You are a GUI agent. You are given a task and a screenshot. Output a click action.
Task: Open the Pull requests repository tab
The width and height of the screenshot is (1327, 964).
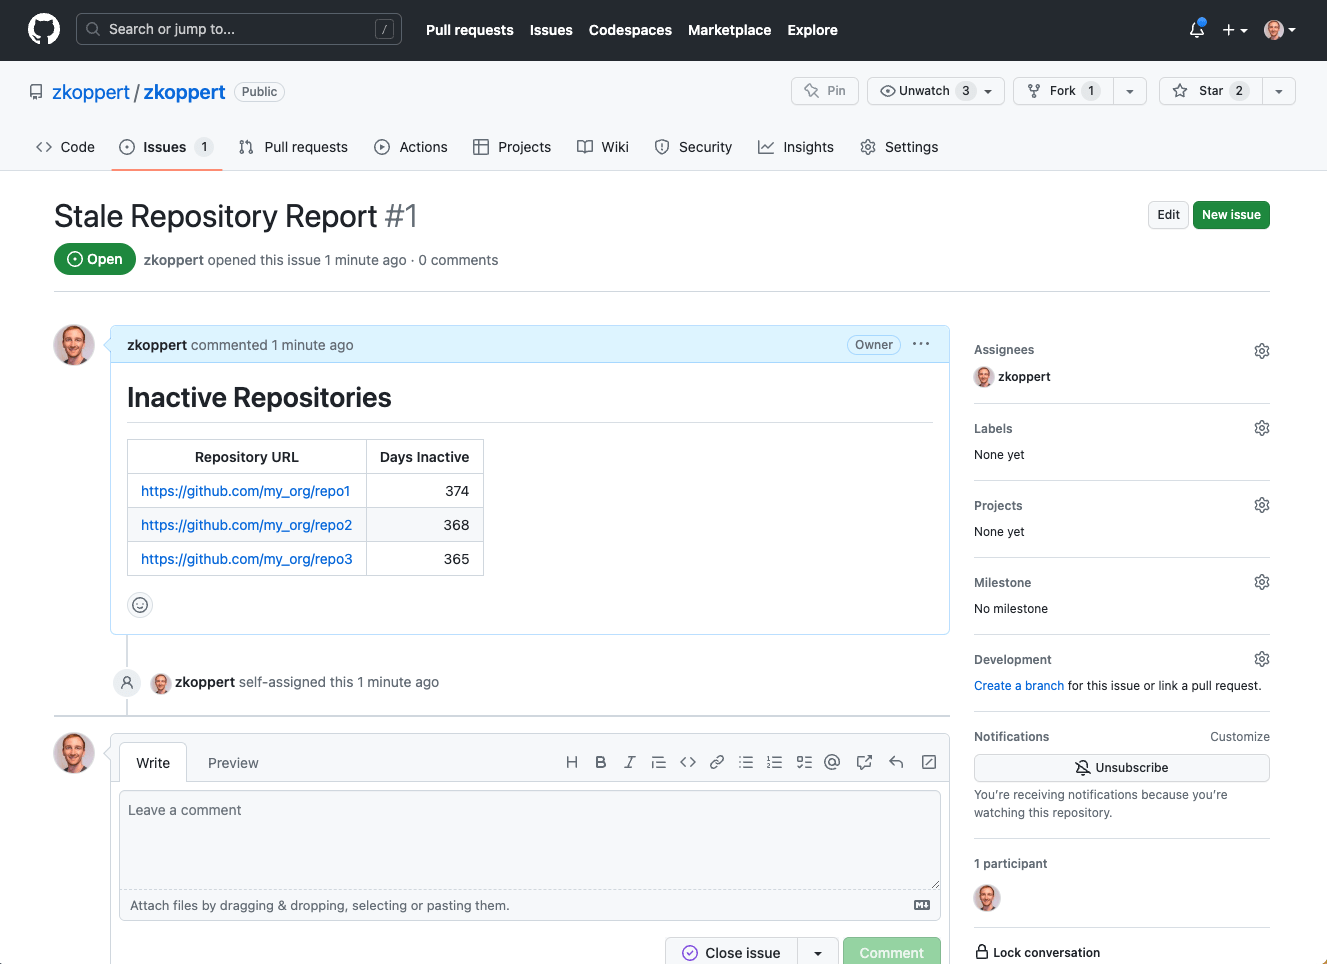pyautogui.click(x=294, y=147)
